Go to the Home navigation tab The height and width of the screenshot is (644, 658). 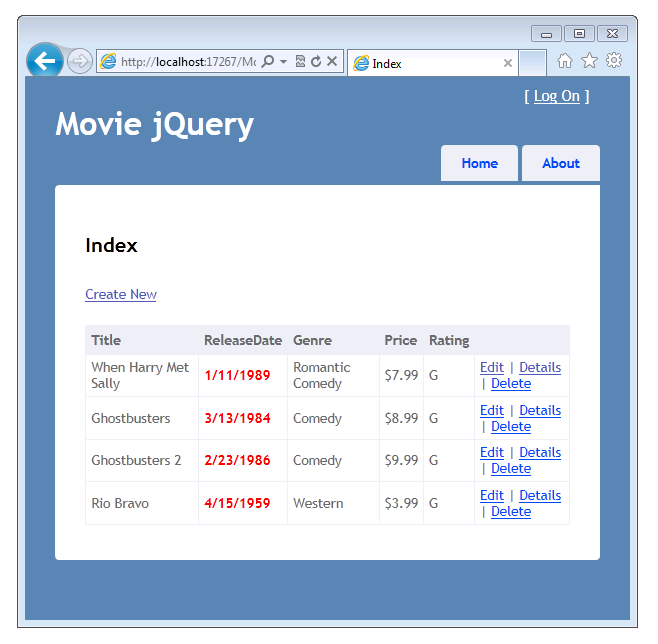479,163
